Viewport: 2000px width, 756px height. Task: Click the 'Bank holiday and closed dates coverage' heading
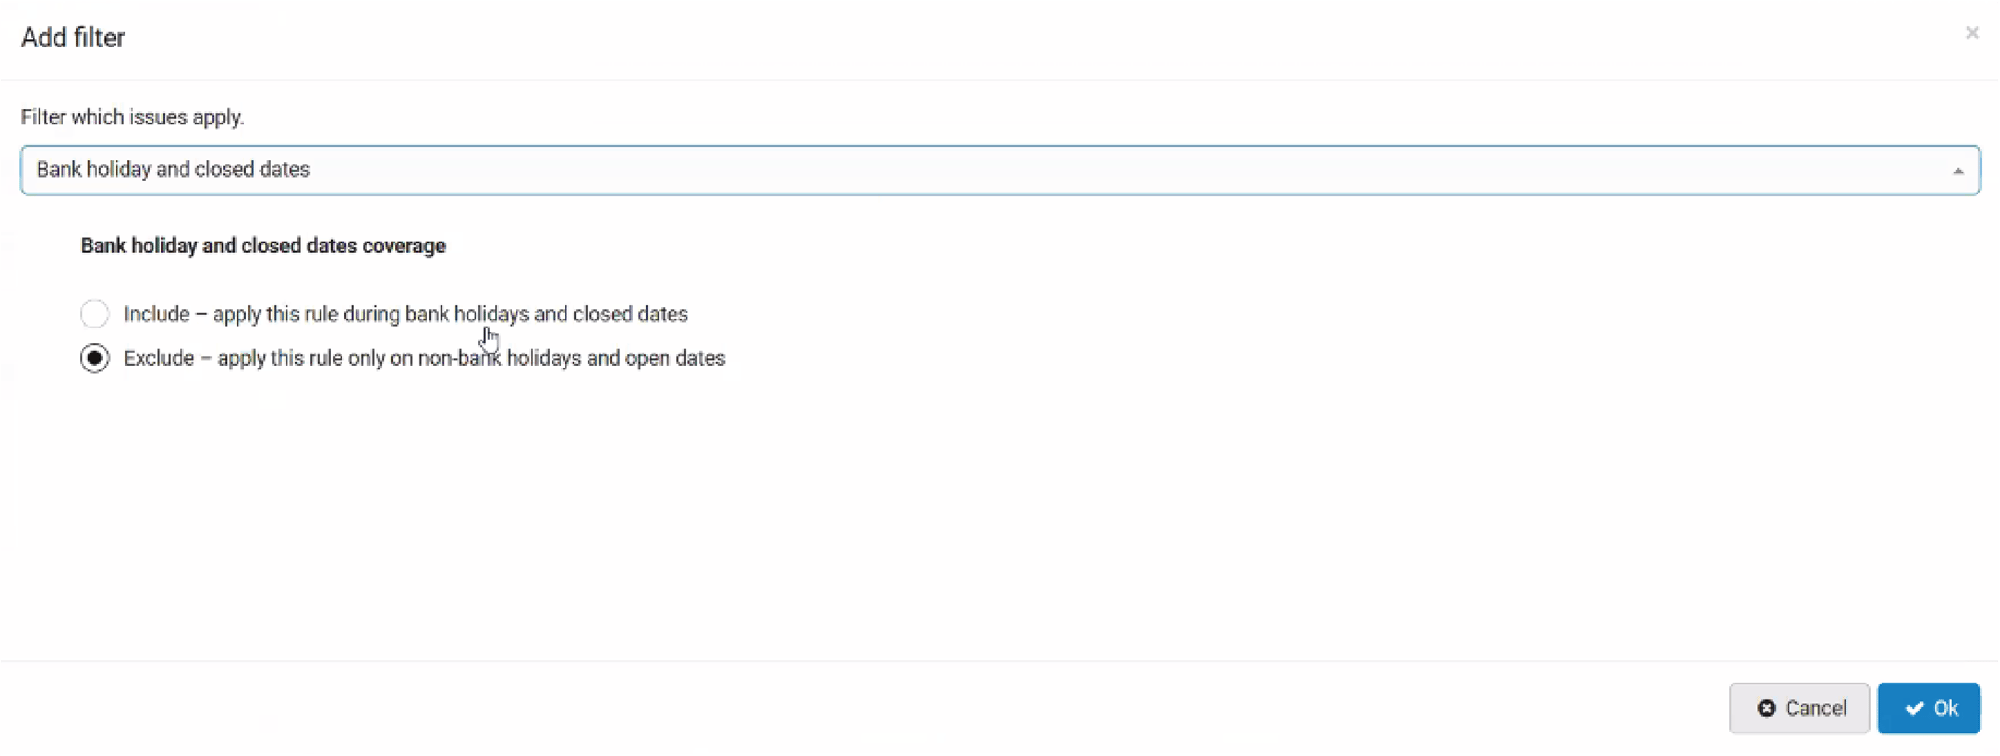[263, 246]
